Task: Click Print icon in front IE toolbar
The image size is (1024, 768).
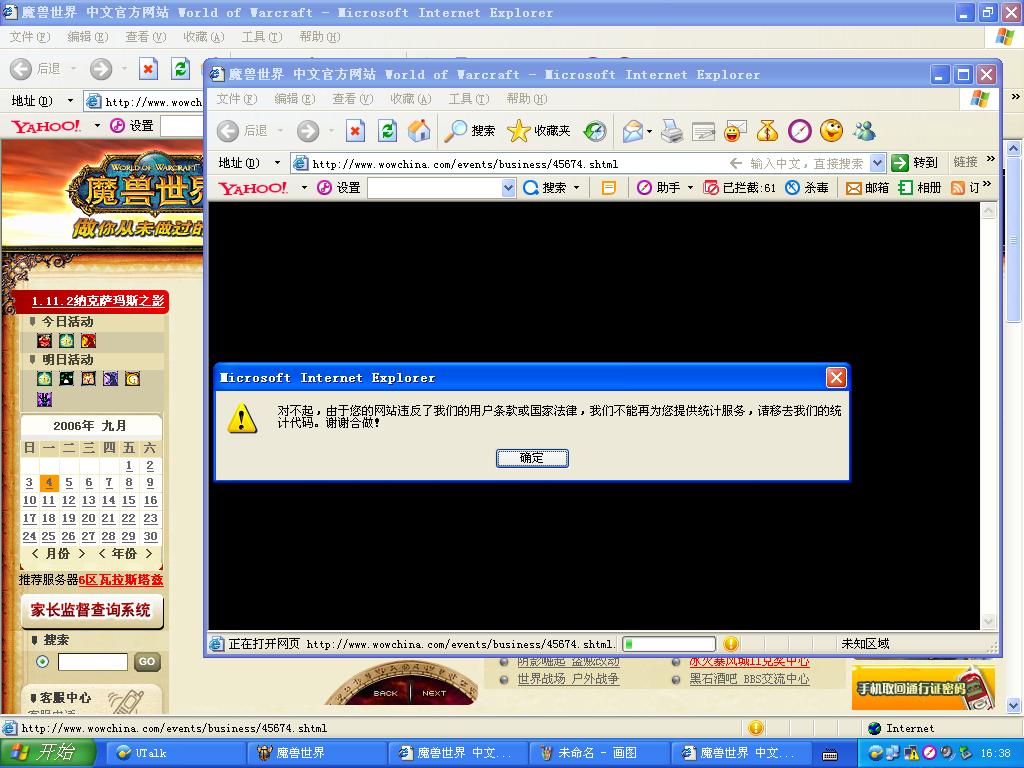Action: [671, 131]
